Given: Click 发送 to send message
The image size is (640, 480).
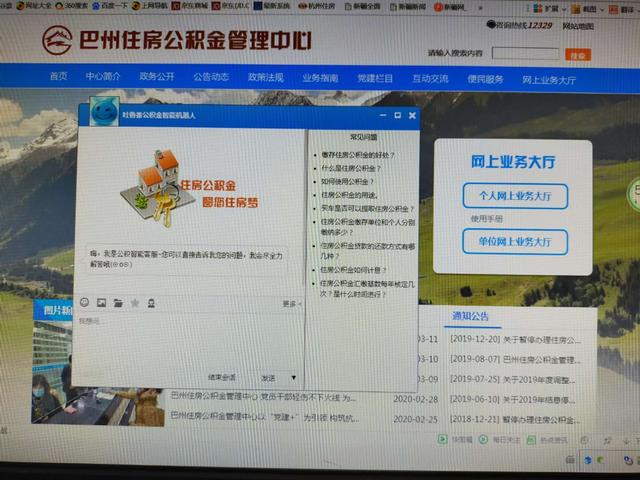Looking at the screenshot, I should click(269, 378).
